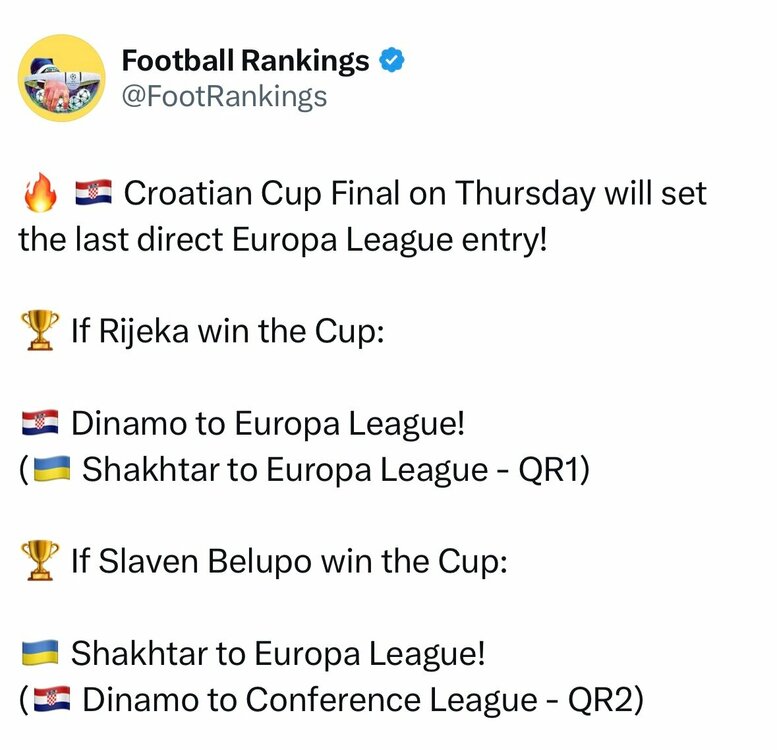The height and width of the screenshot is (750, 777).
Task: Click the Croatian flag beside Croatian Cup Final
Action: (96, 194)
